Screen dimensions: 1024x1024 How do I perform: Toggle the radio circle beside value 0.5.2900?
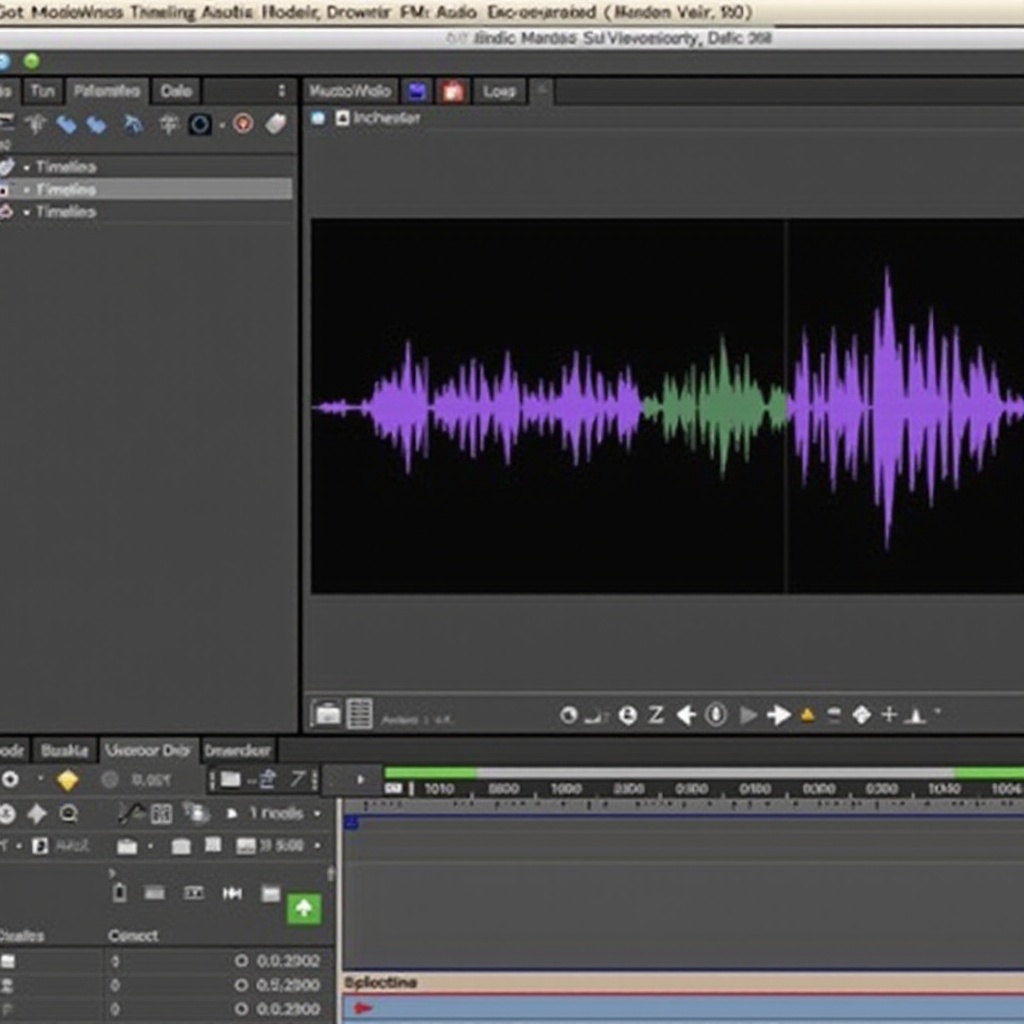241,985
